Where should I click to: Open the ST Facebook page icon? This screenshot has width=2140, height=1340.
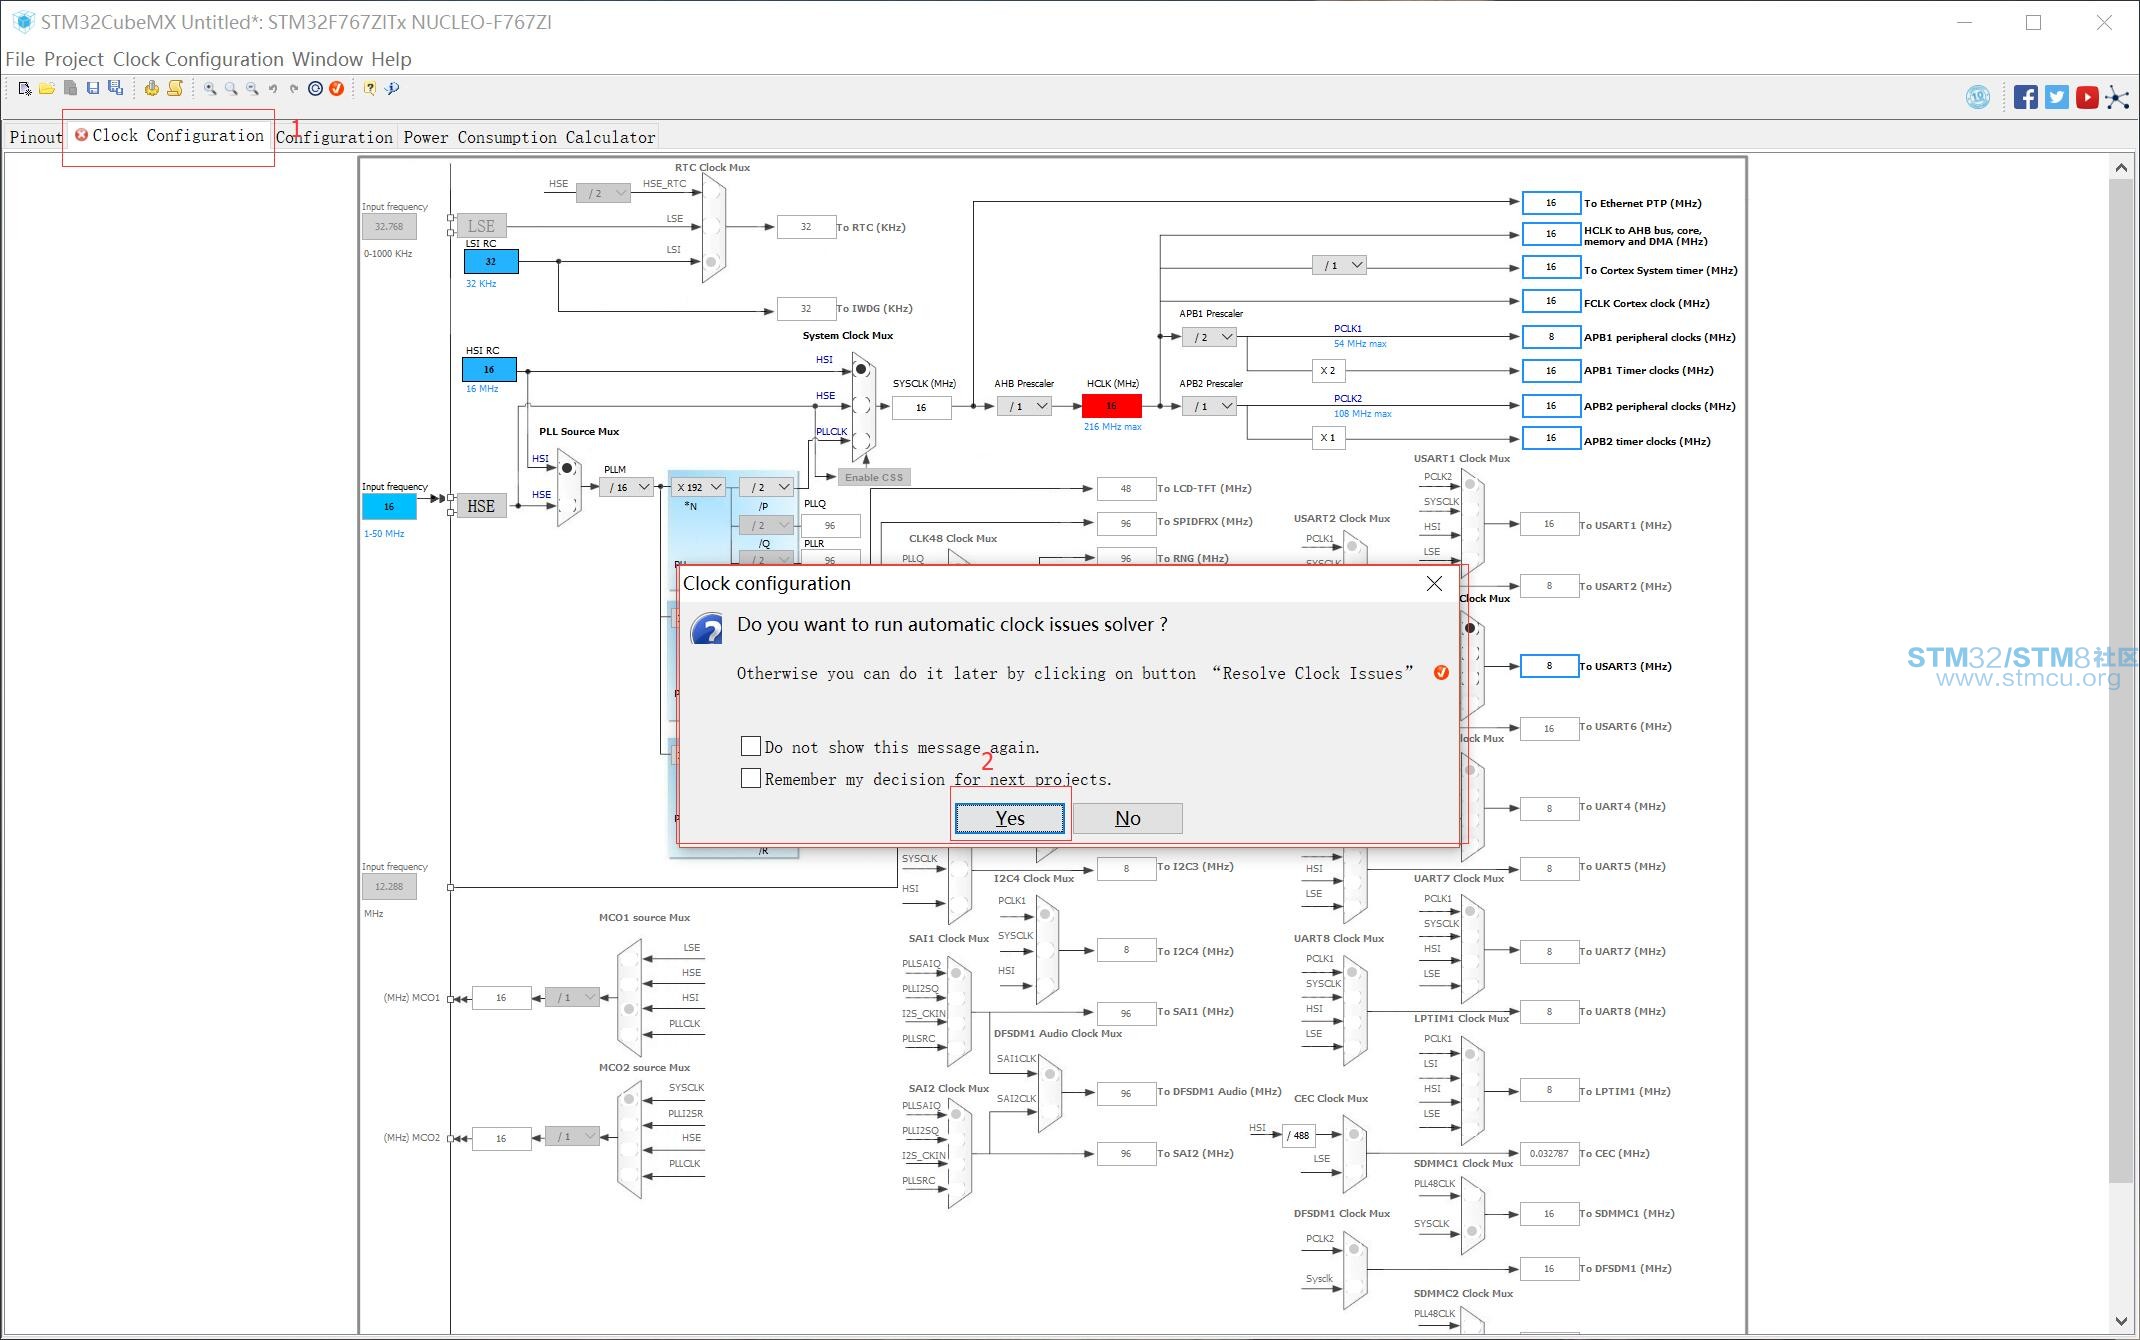click(2026, 97)
